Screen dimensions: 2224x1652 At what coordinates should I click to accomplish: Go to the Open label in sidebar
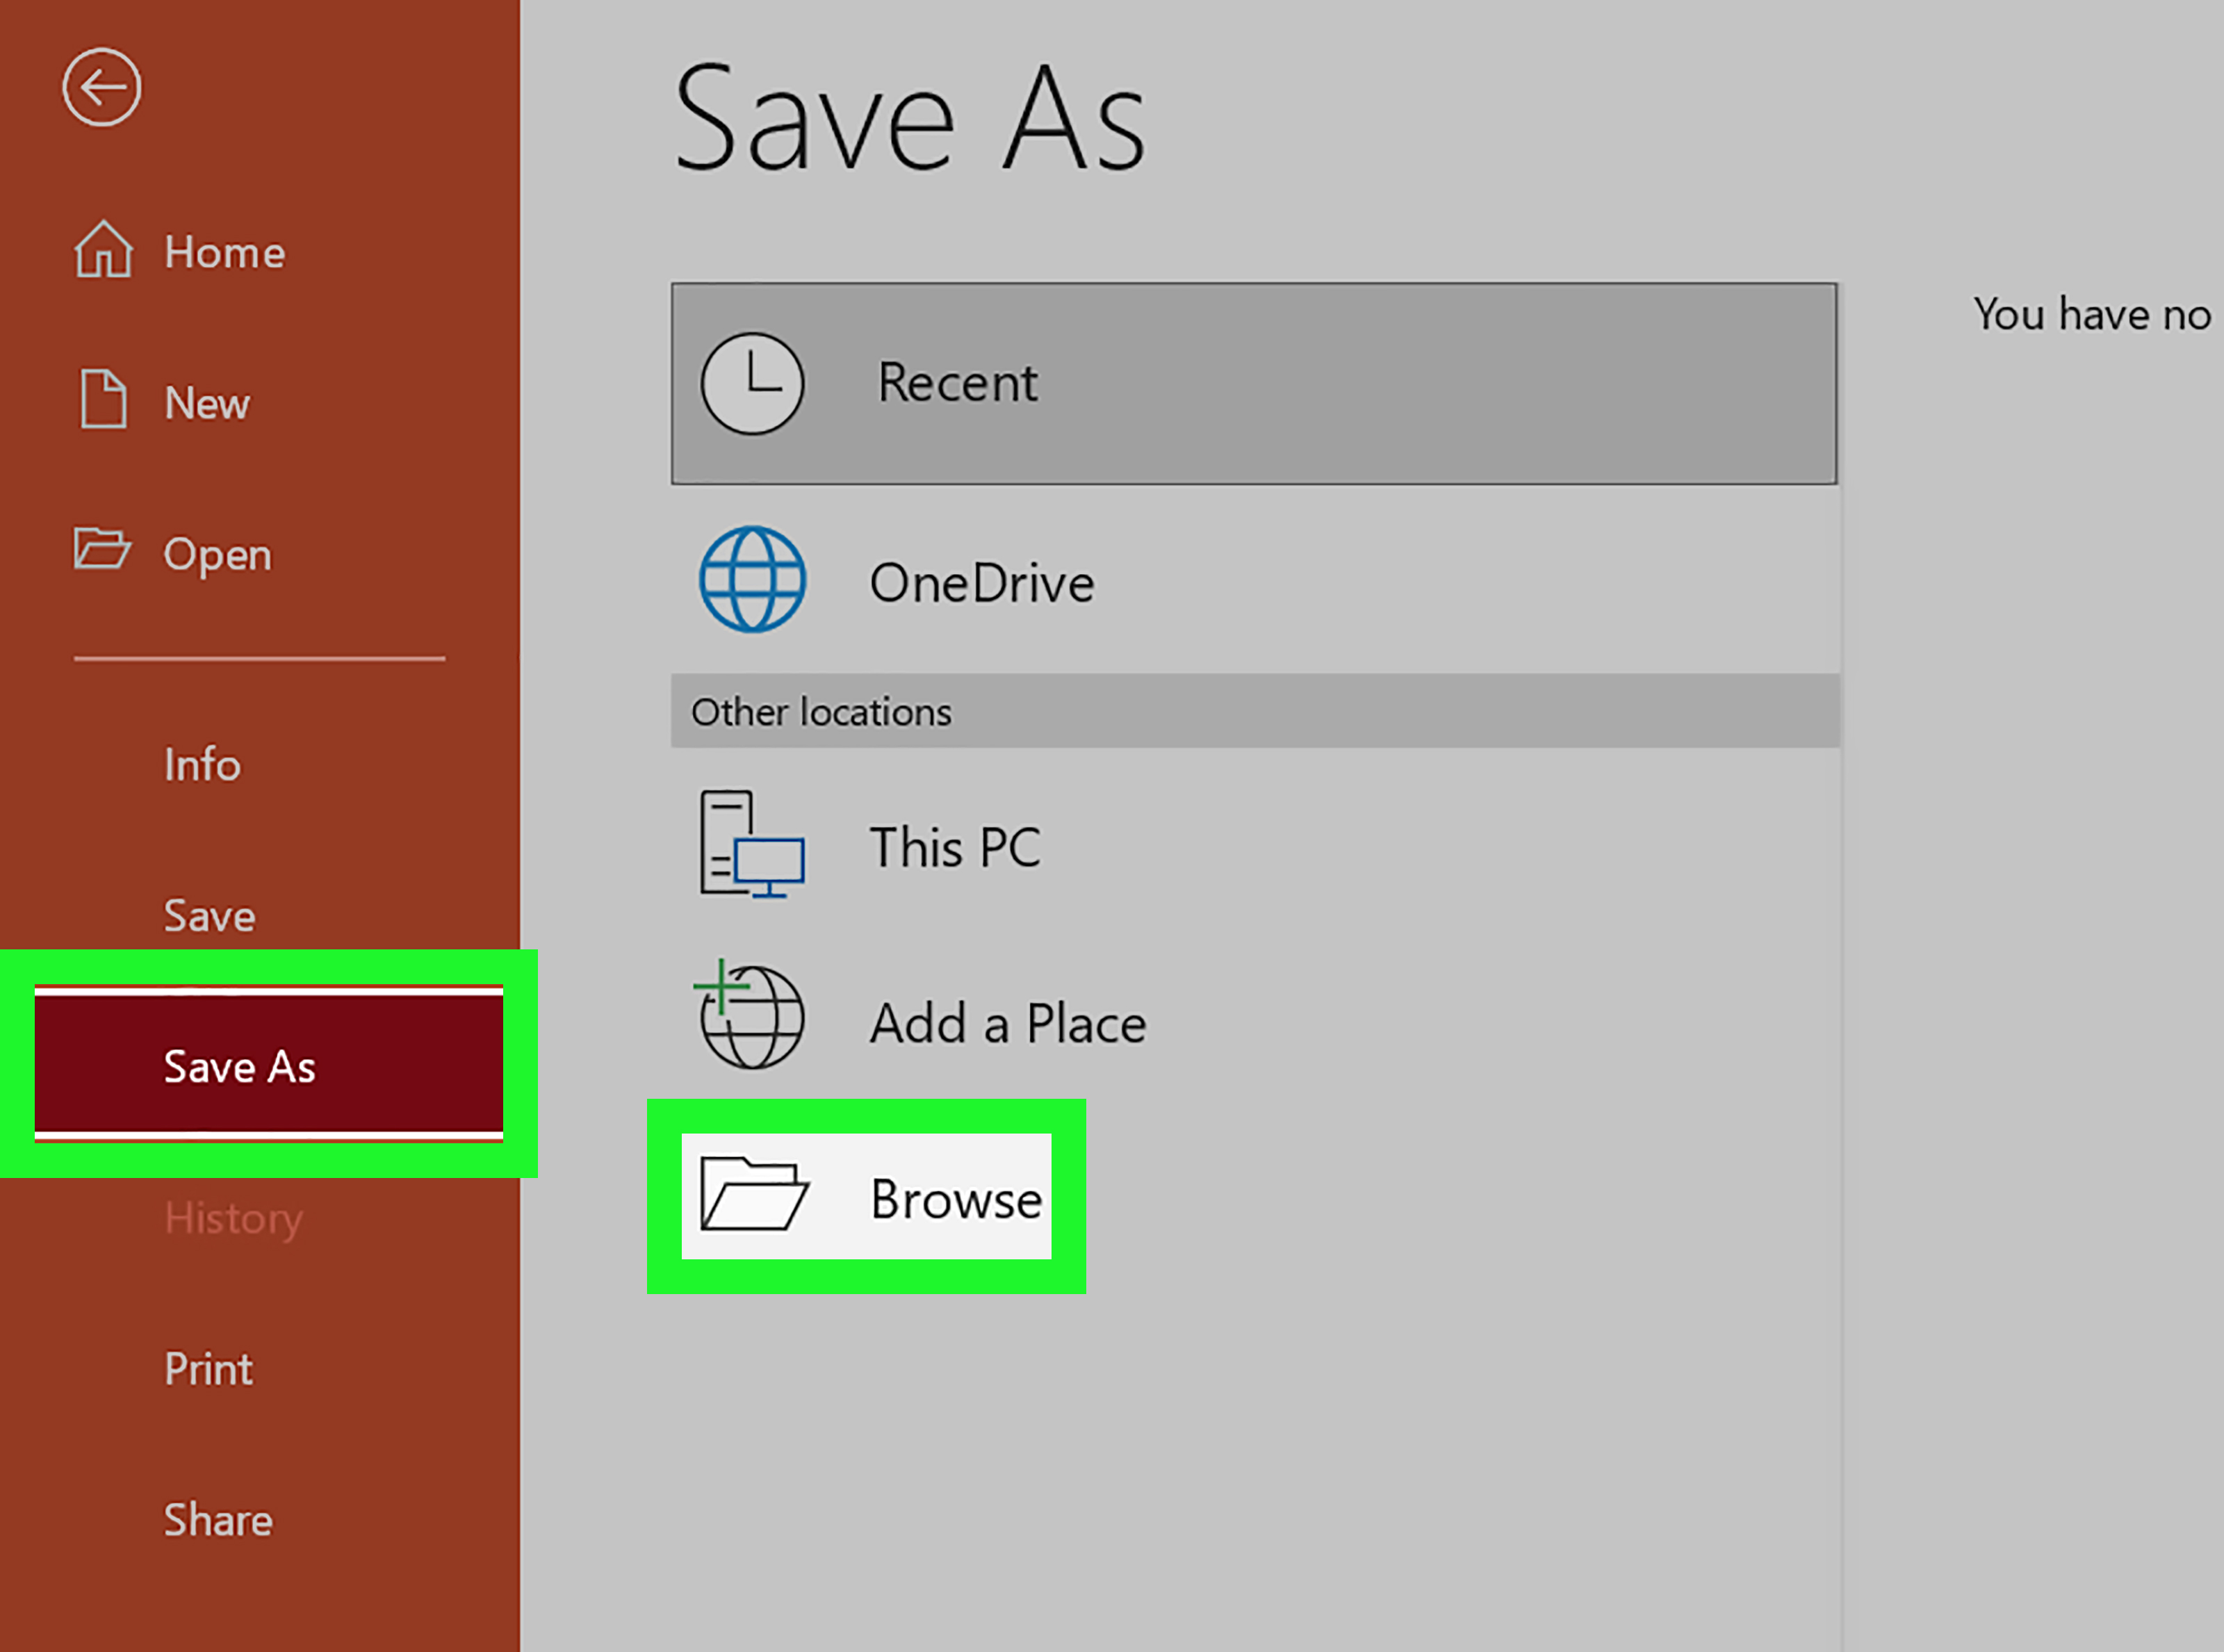[x=218, y=556]
